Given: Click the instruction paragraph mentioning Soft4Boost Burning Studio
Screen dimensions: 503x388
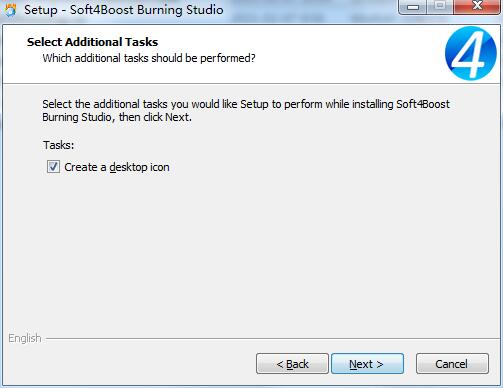Looking at the screenshot, I should click(x=246, y=111).
